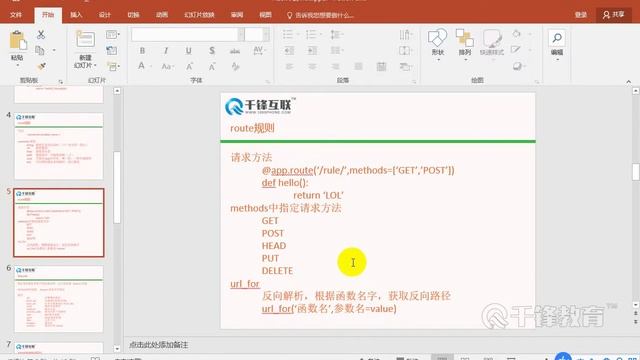
Task: Select slide 4 thumbnail
Action: pyautogui.click(x=59, y=146)
